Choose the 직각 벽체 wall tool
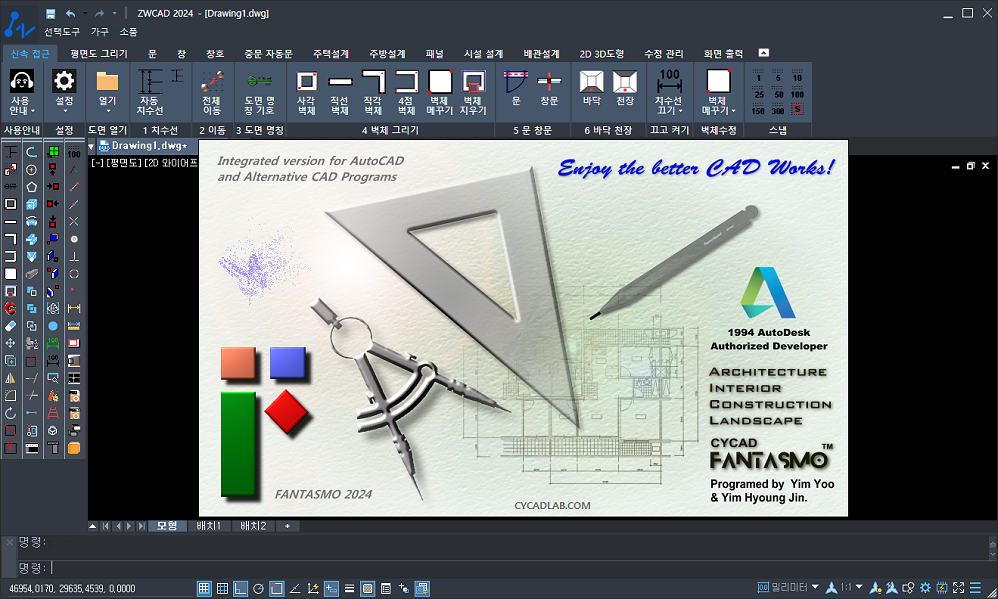 pyautogui.click(x=373, y=93)
